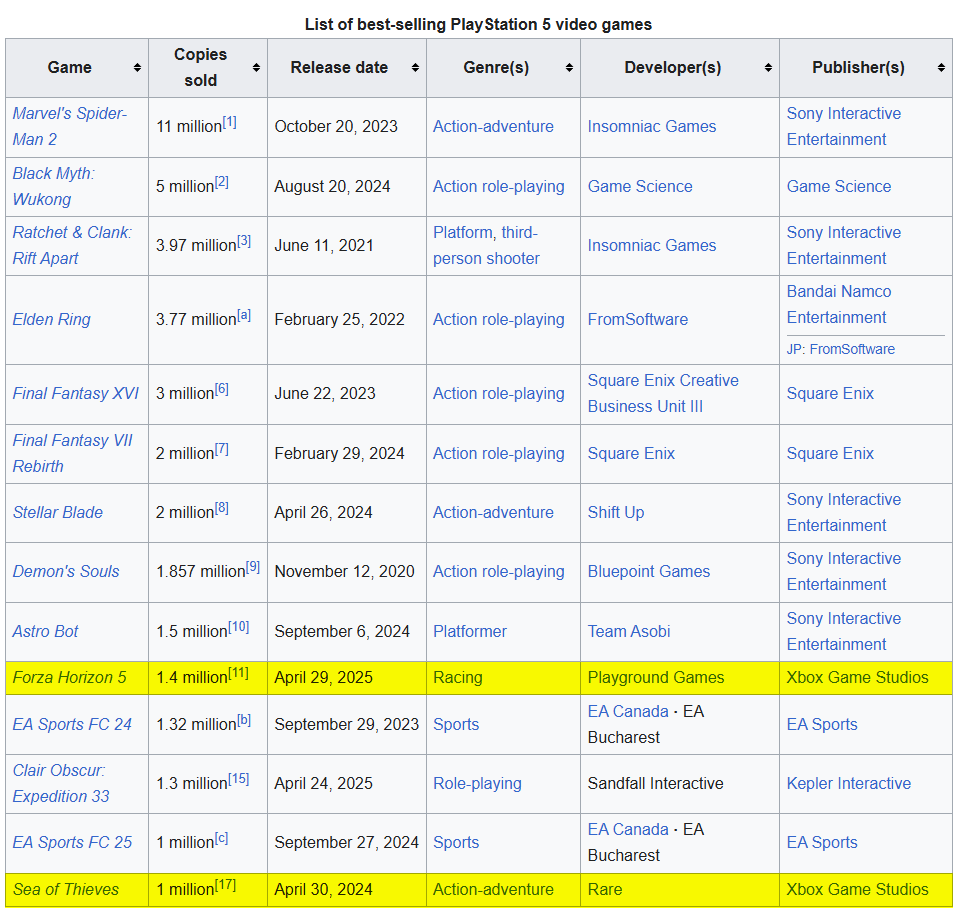960x913 pixels.
Task: Click FromSoftware link in the JP publisher note
Action: [852, 349]
